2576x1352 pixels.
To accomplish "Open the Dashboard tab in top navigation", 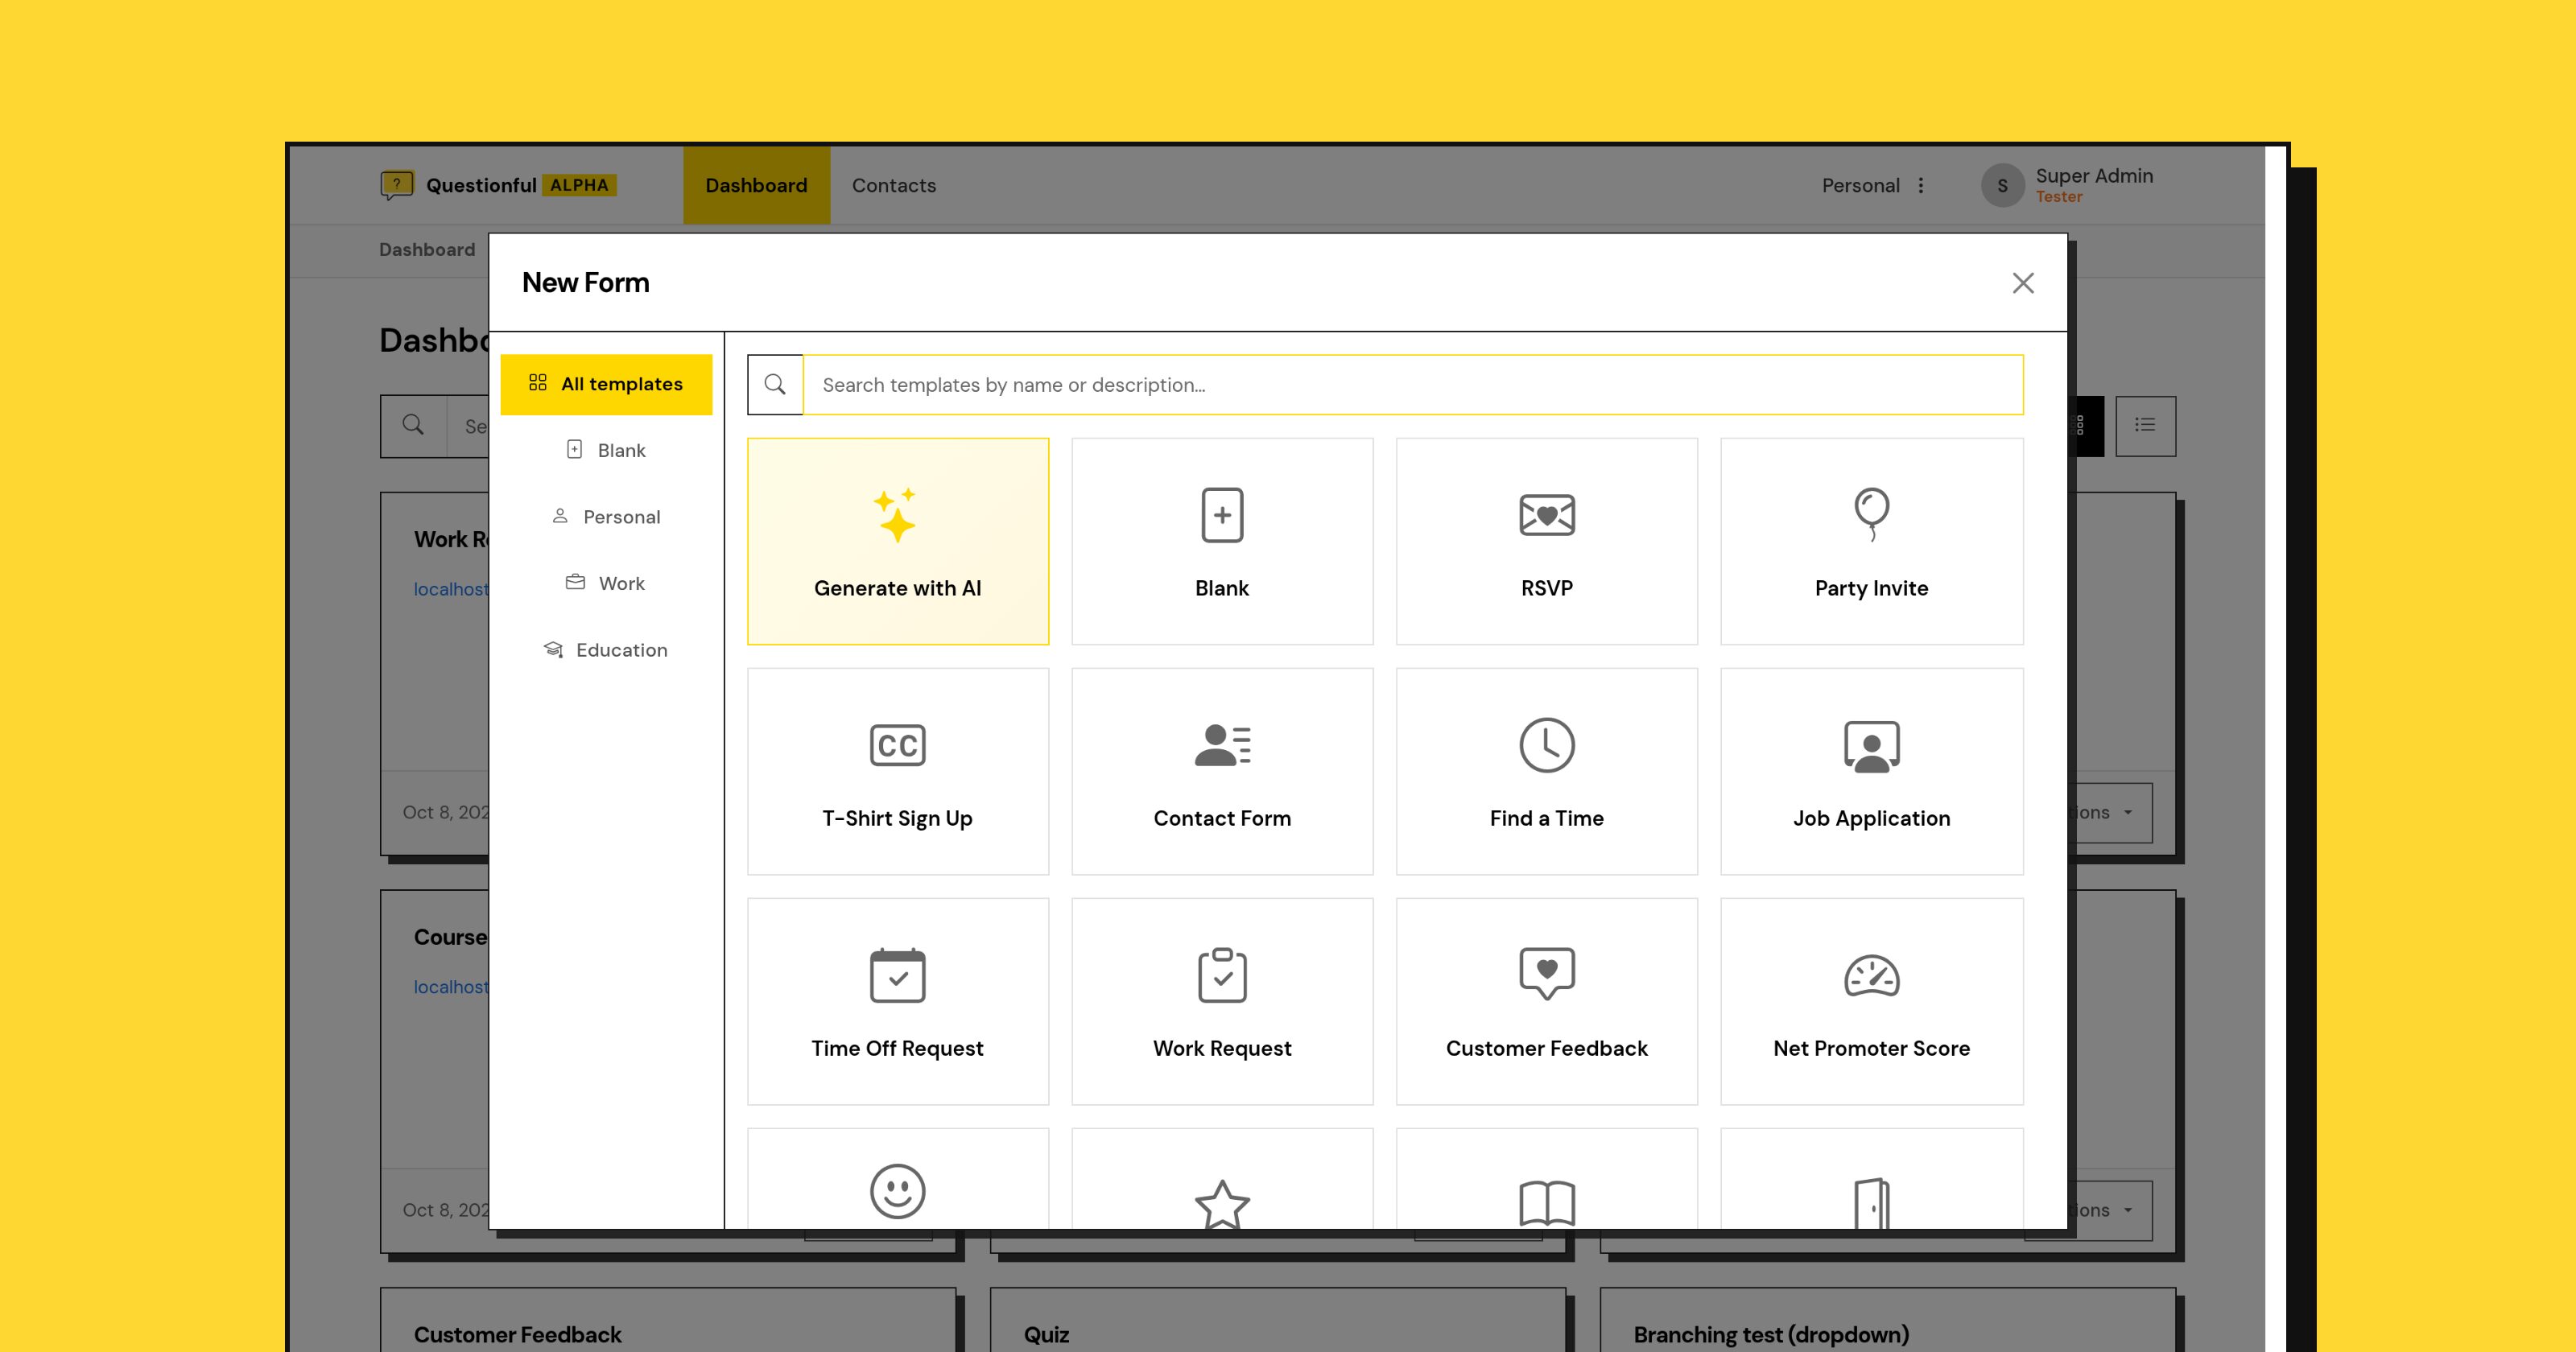I will [x=756, y=185].
